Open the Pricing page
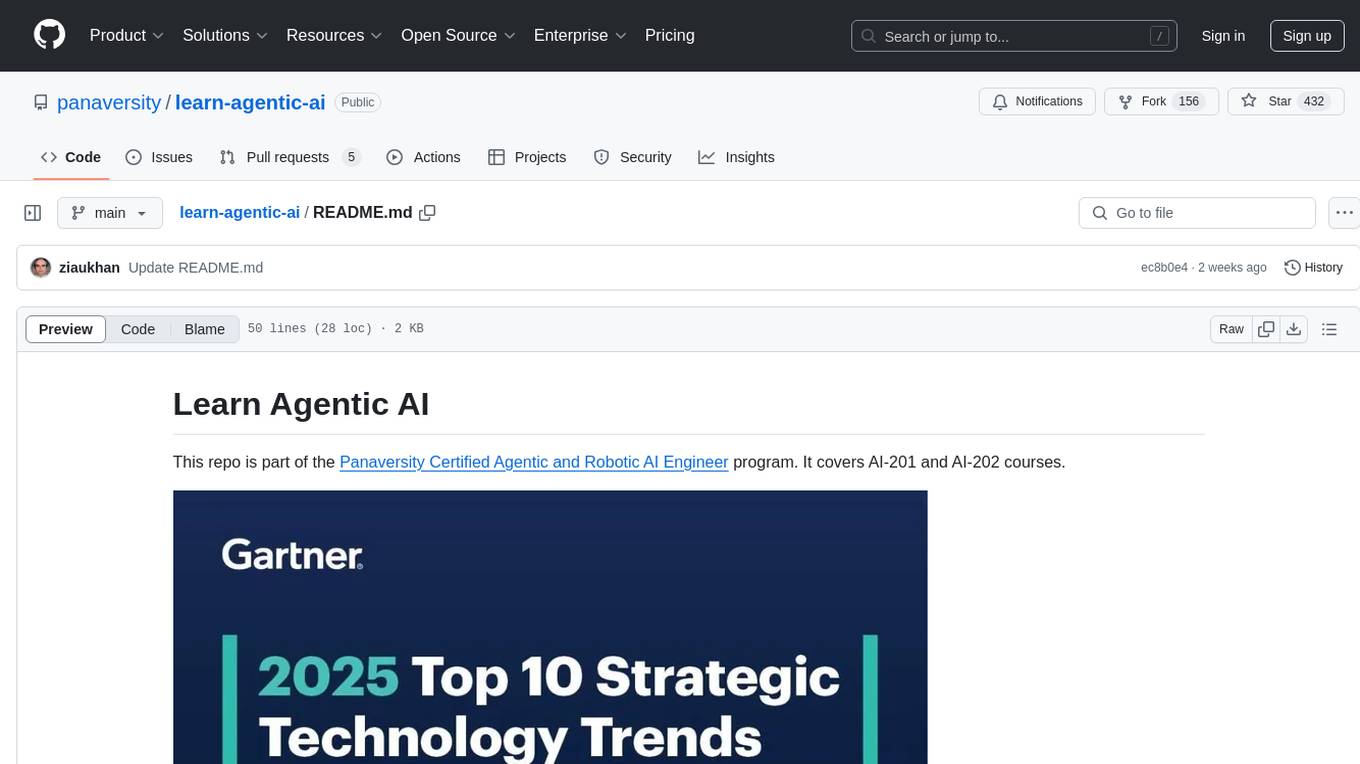 pyautogui.click(x=670, y=35)
